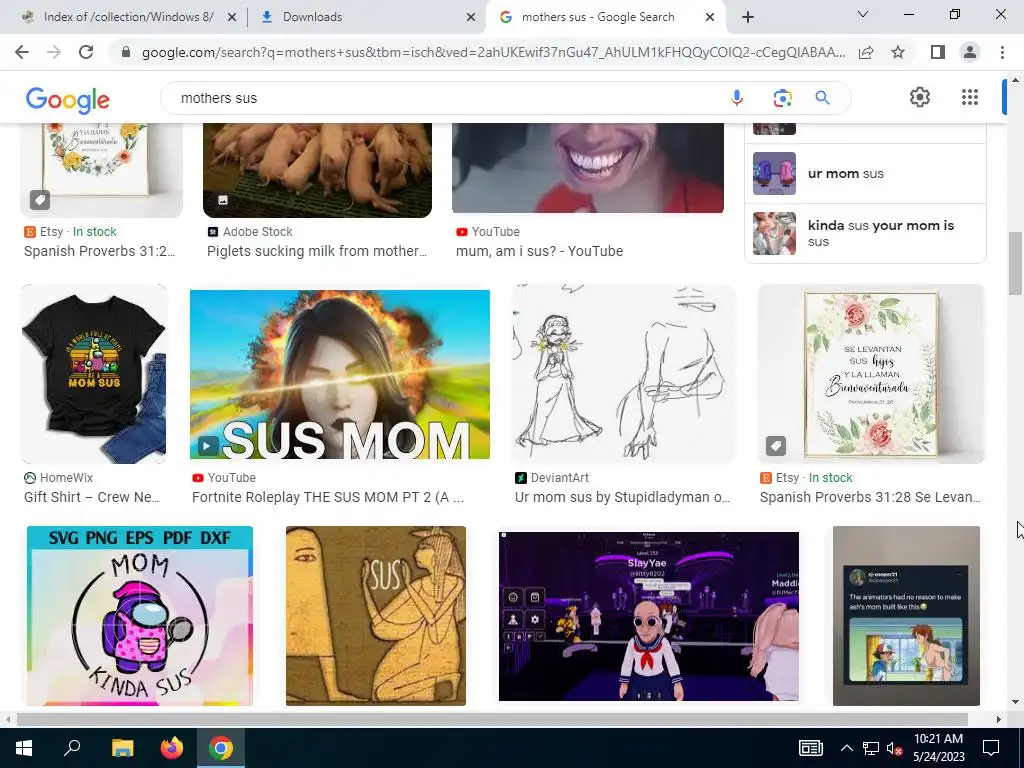This screenshot has width=1024, height=768.
Task: Share this page using the share icon
Action: click(x=866, y=52)
